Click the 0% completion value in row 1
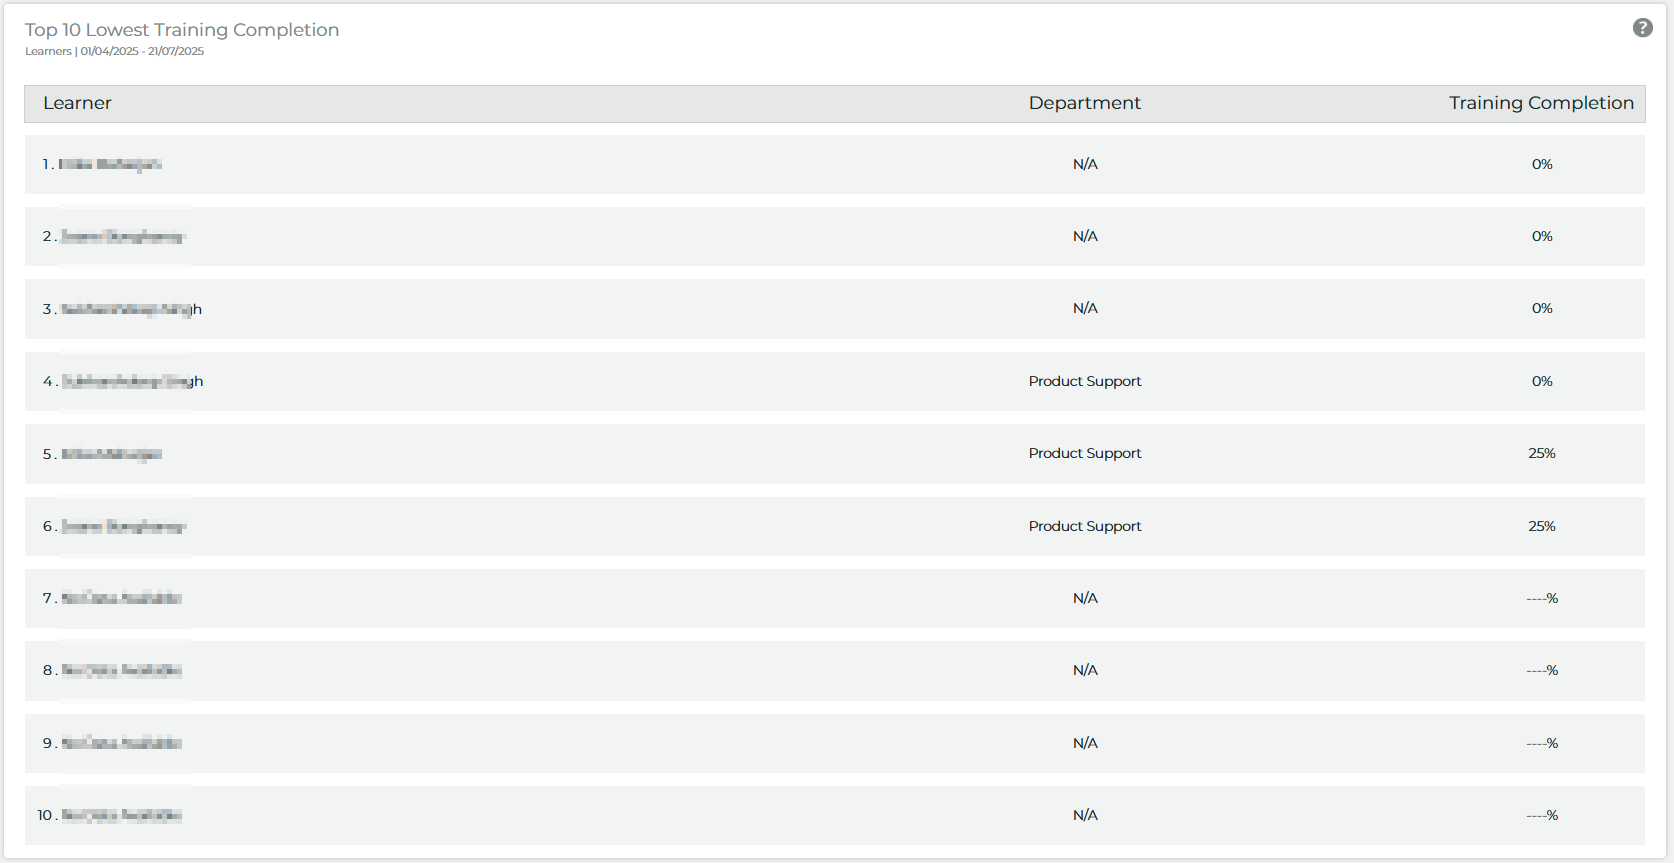Viewport: 1674px width, 863px height. pos(1541,164)
